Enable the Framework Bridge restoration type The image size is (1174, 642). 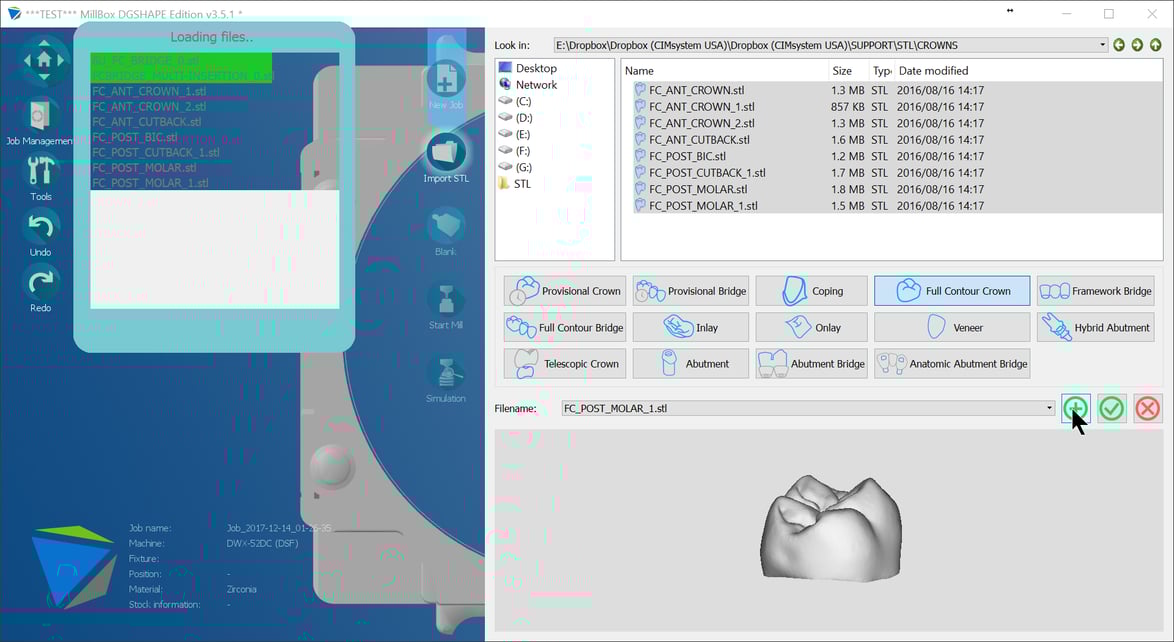pyautogui.click(x=1095, y=290)
